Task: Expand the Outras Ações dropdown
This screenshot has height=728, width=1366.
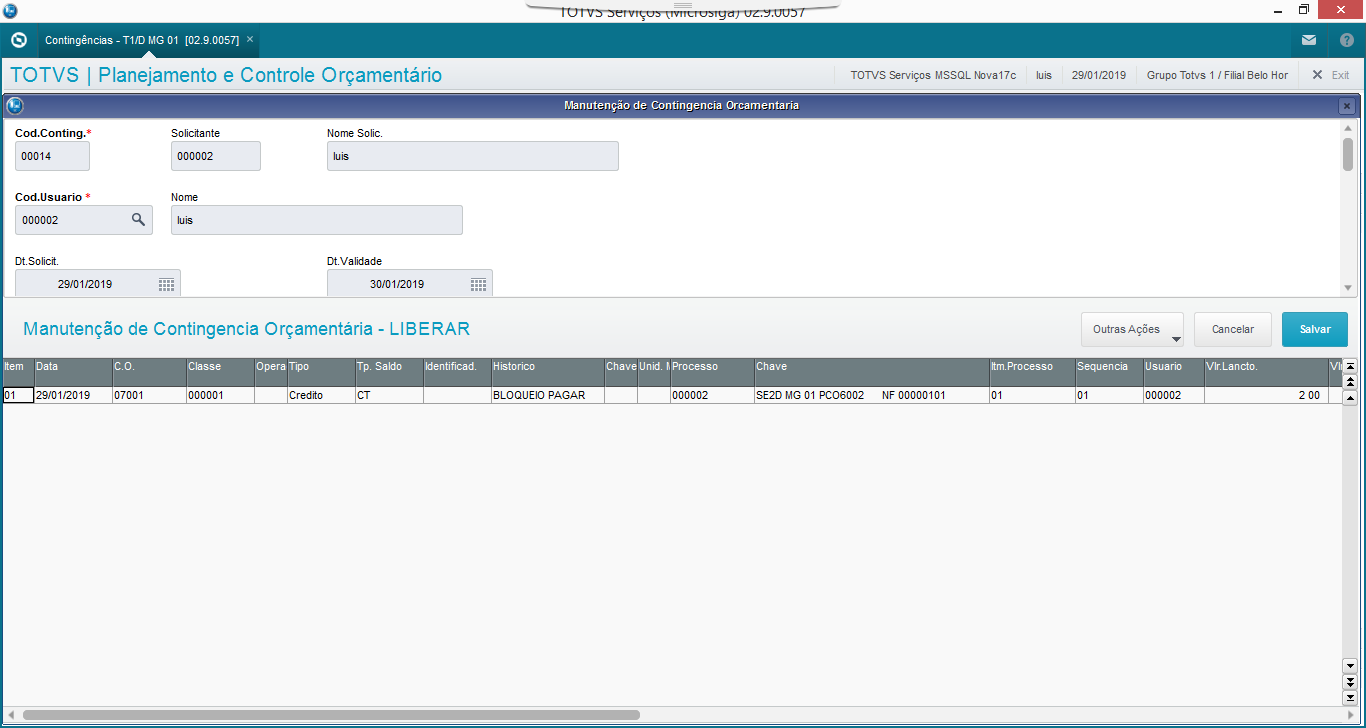Action: pyautogui.click(x=1132, y=329)
